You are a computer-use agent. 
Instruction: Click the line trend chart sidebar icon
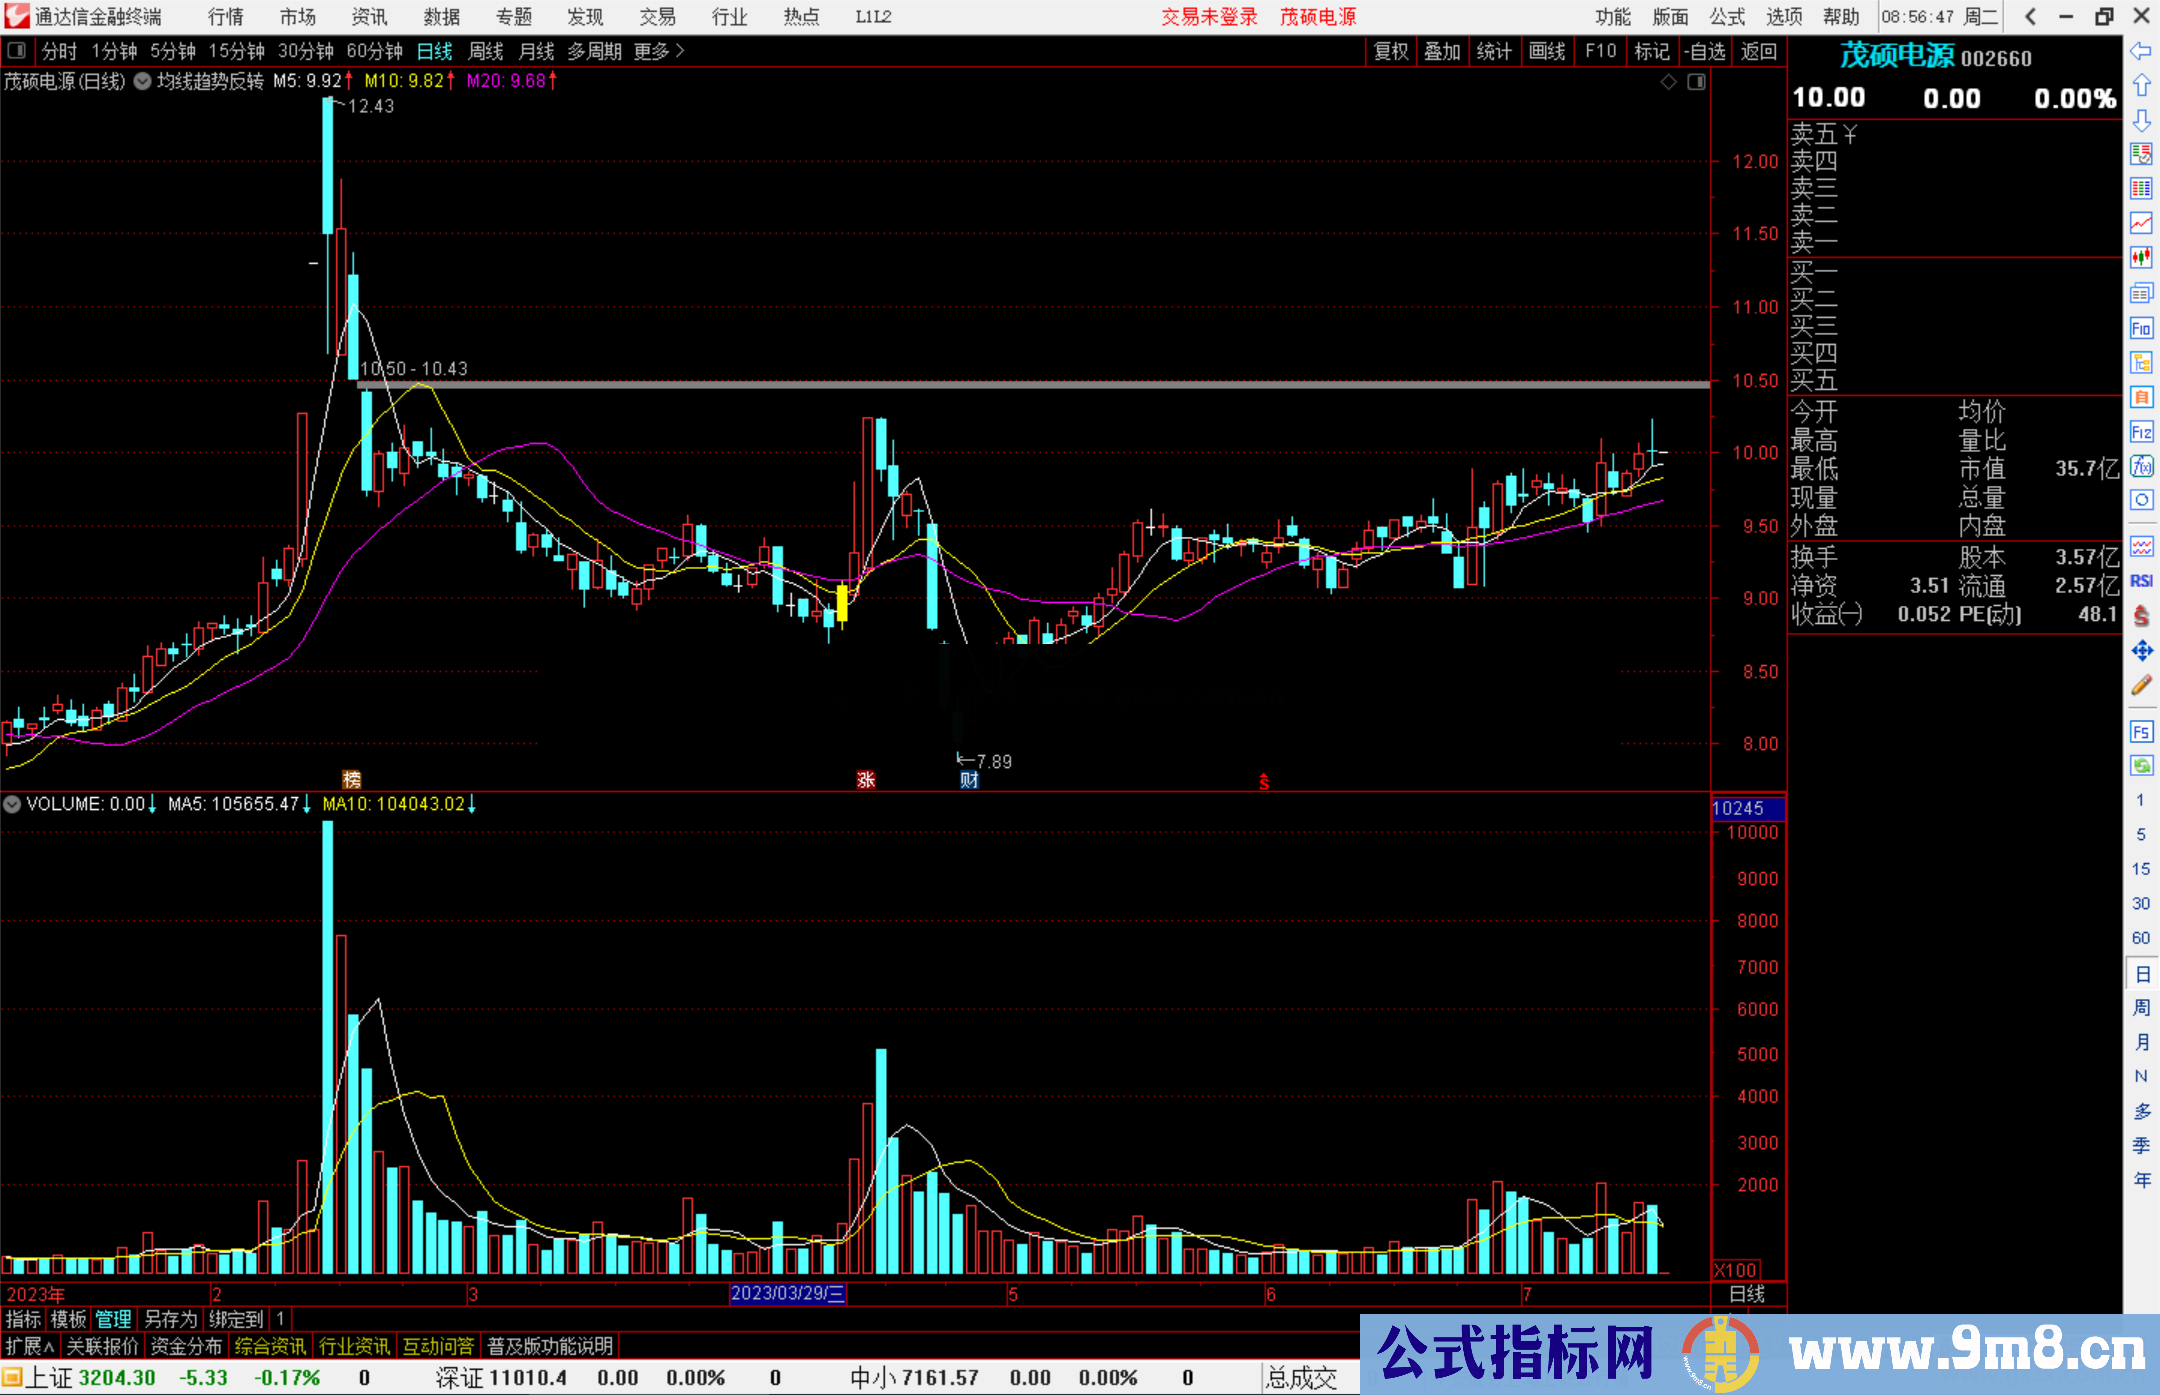(x=2141, y=223)
